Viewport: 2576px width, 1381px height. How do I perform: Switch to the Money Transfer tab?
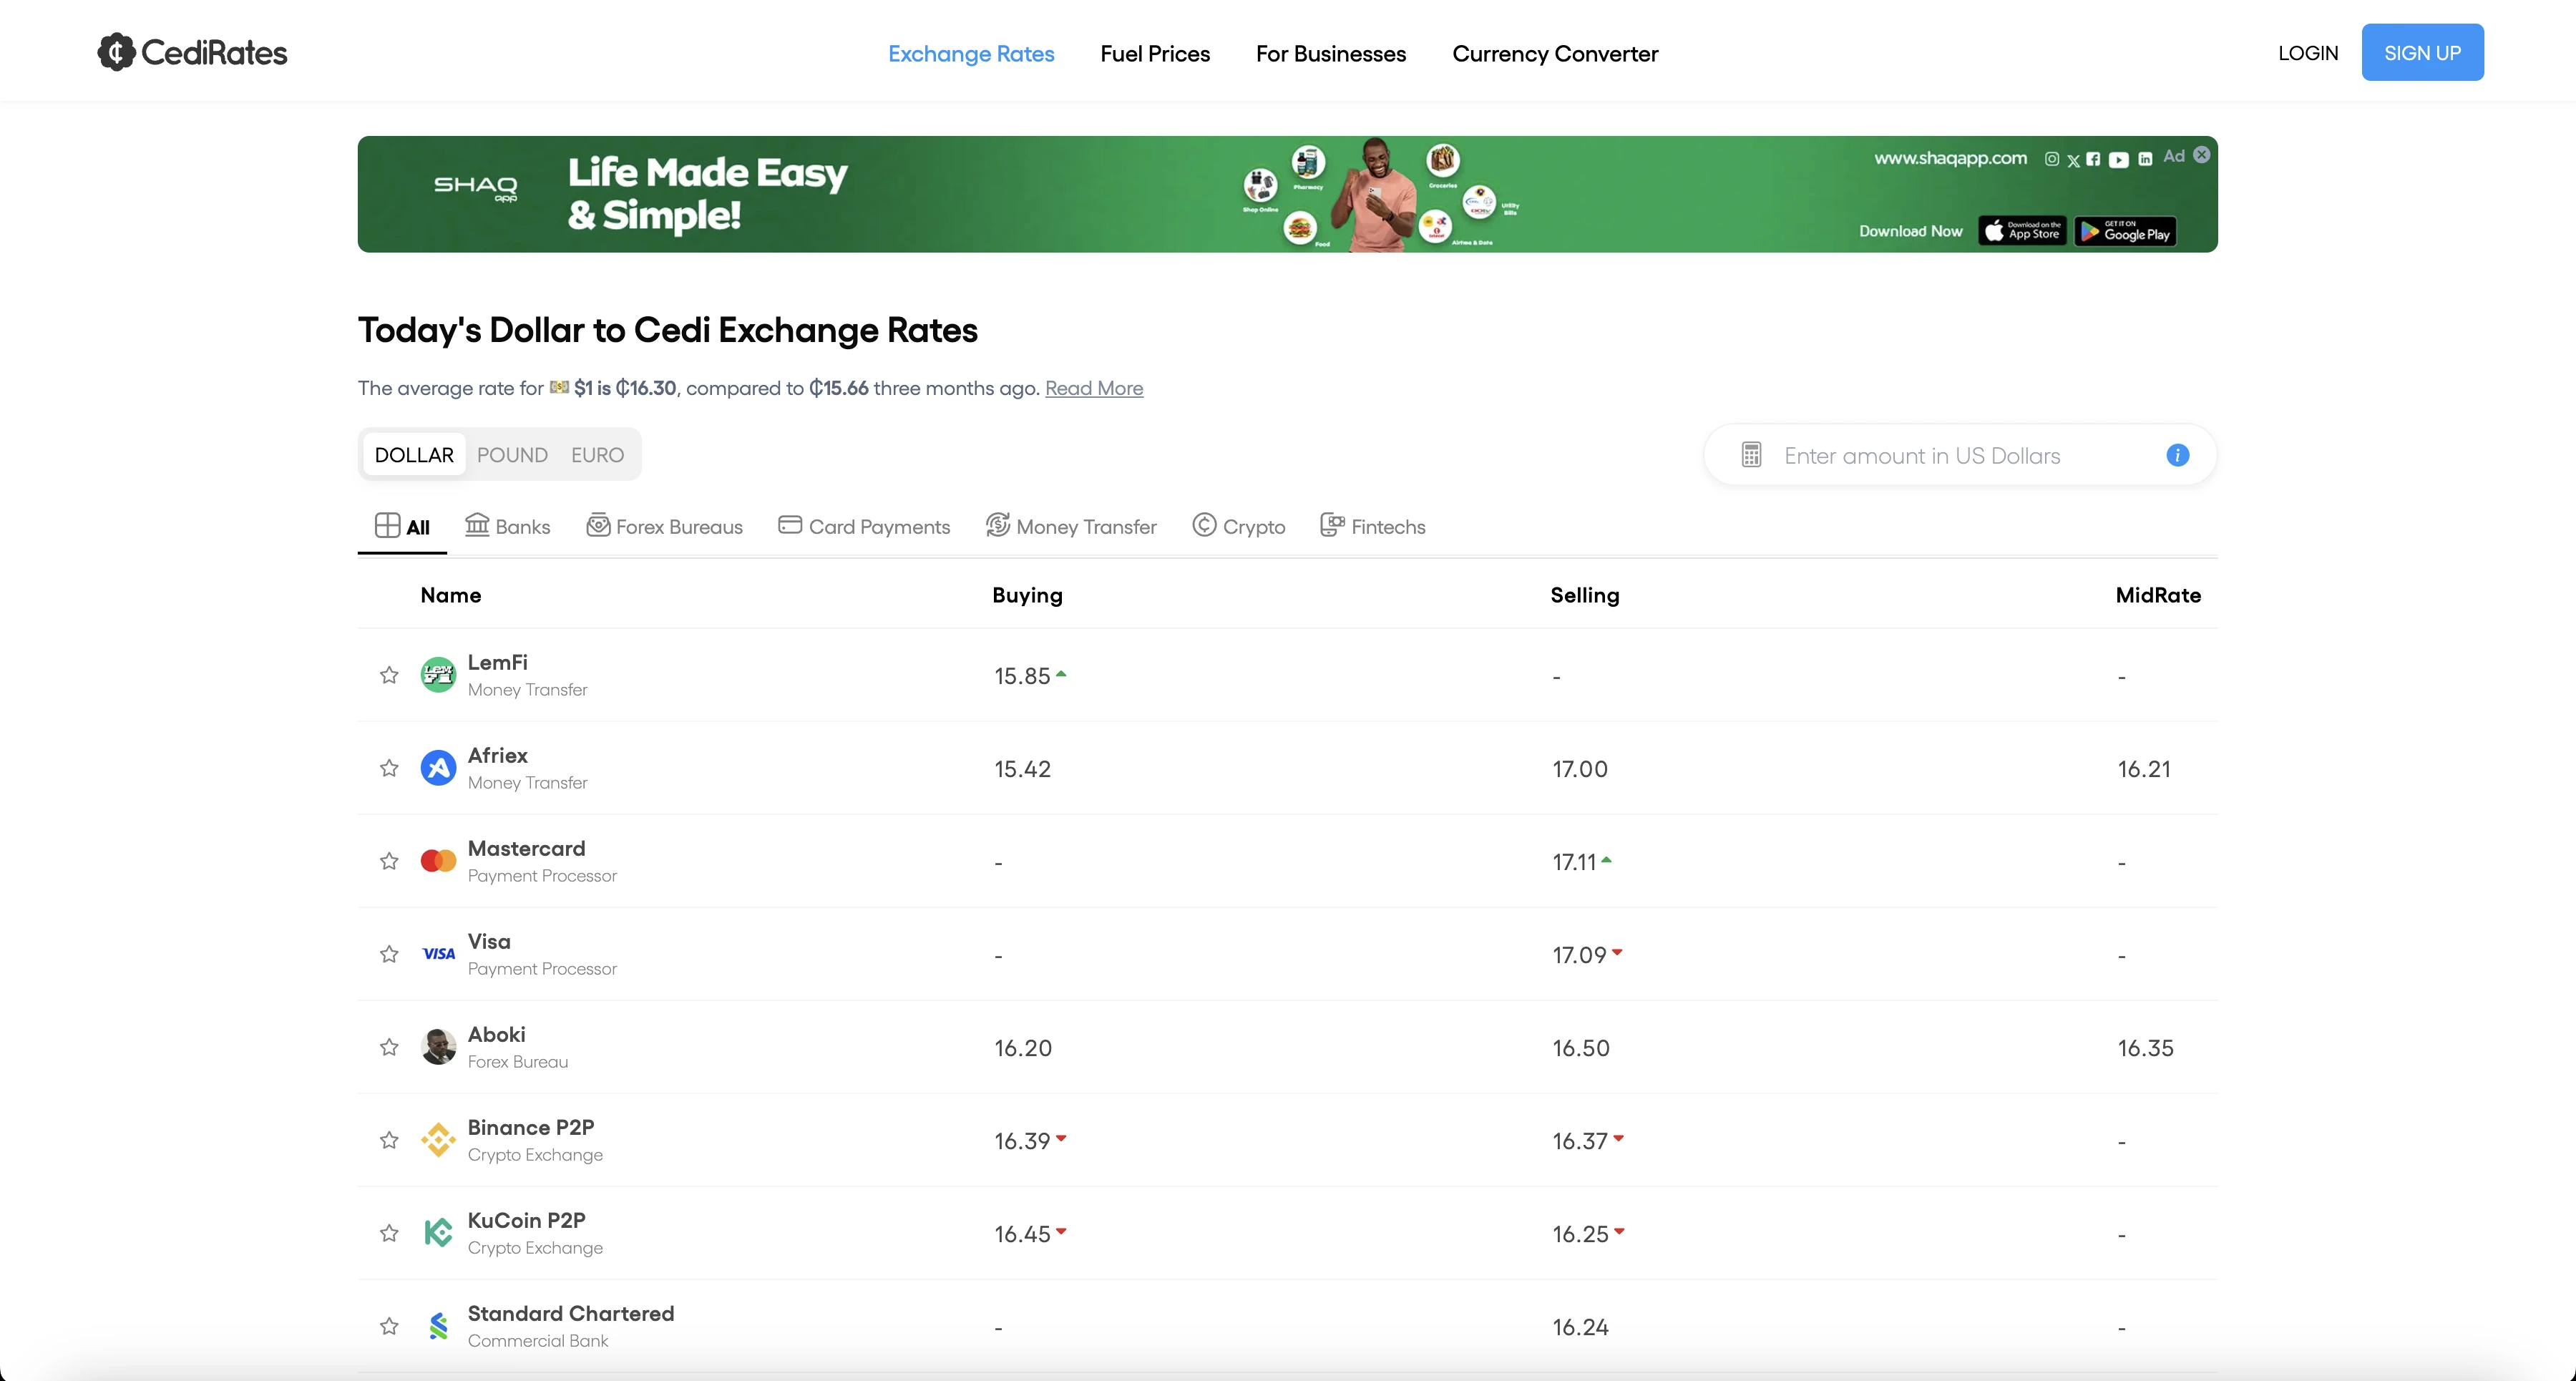1071,526
